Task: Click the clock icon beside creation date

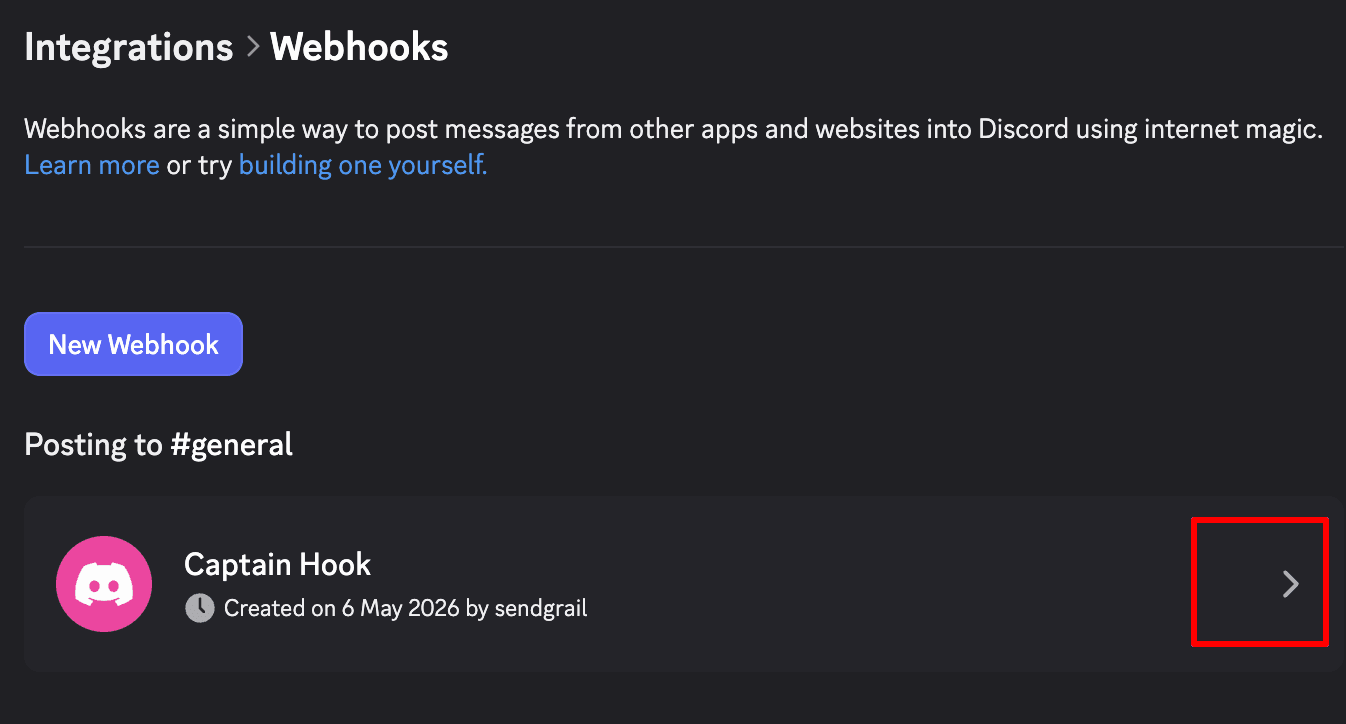Action: pyautogui.click(x=200, y=607)
